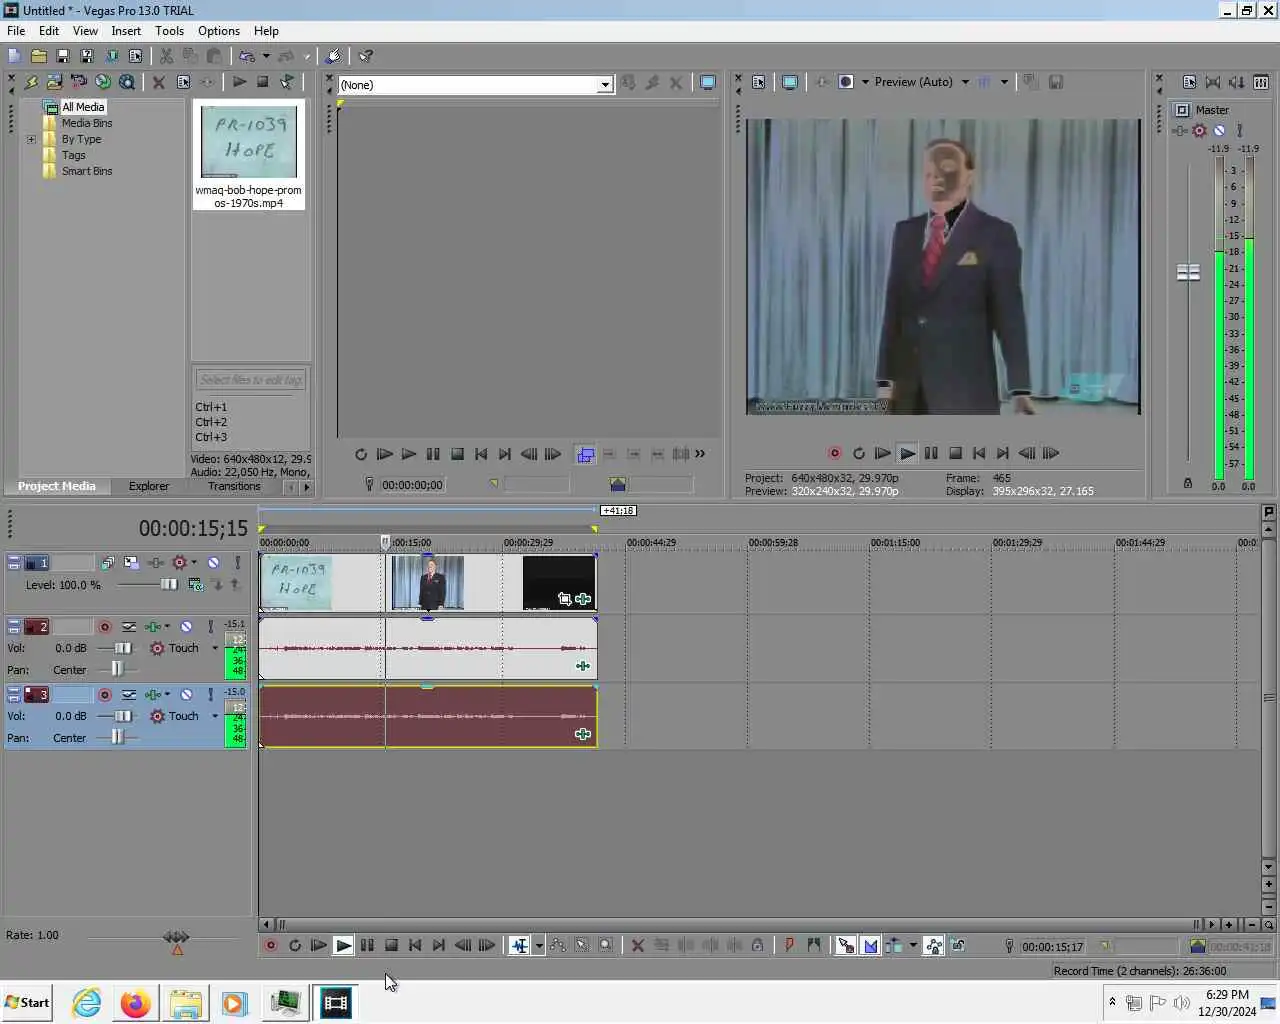Click the Insert Region icon in timeline toolbar
This screenshot has height=1024, width=1280.
click(813, 945)
